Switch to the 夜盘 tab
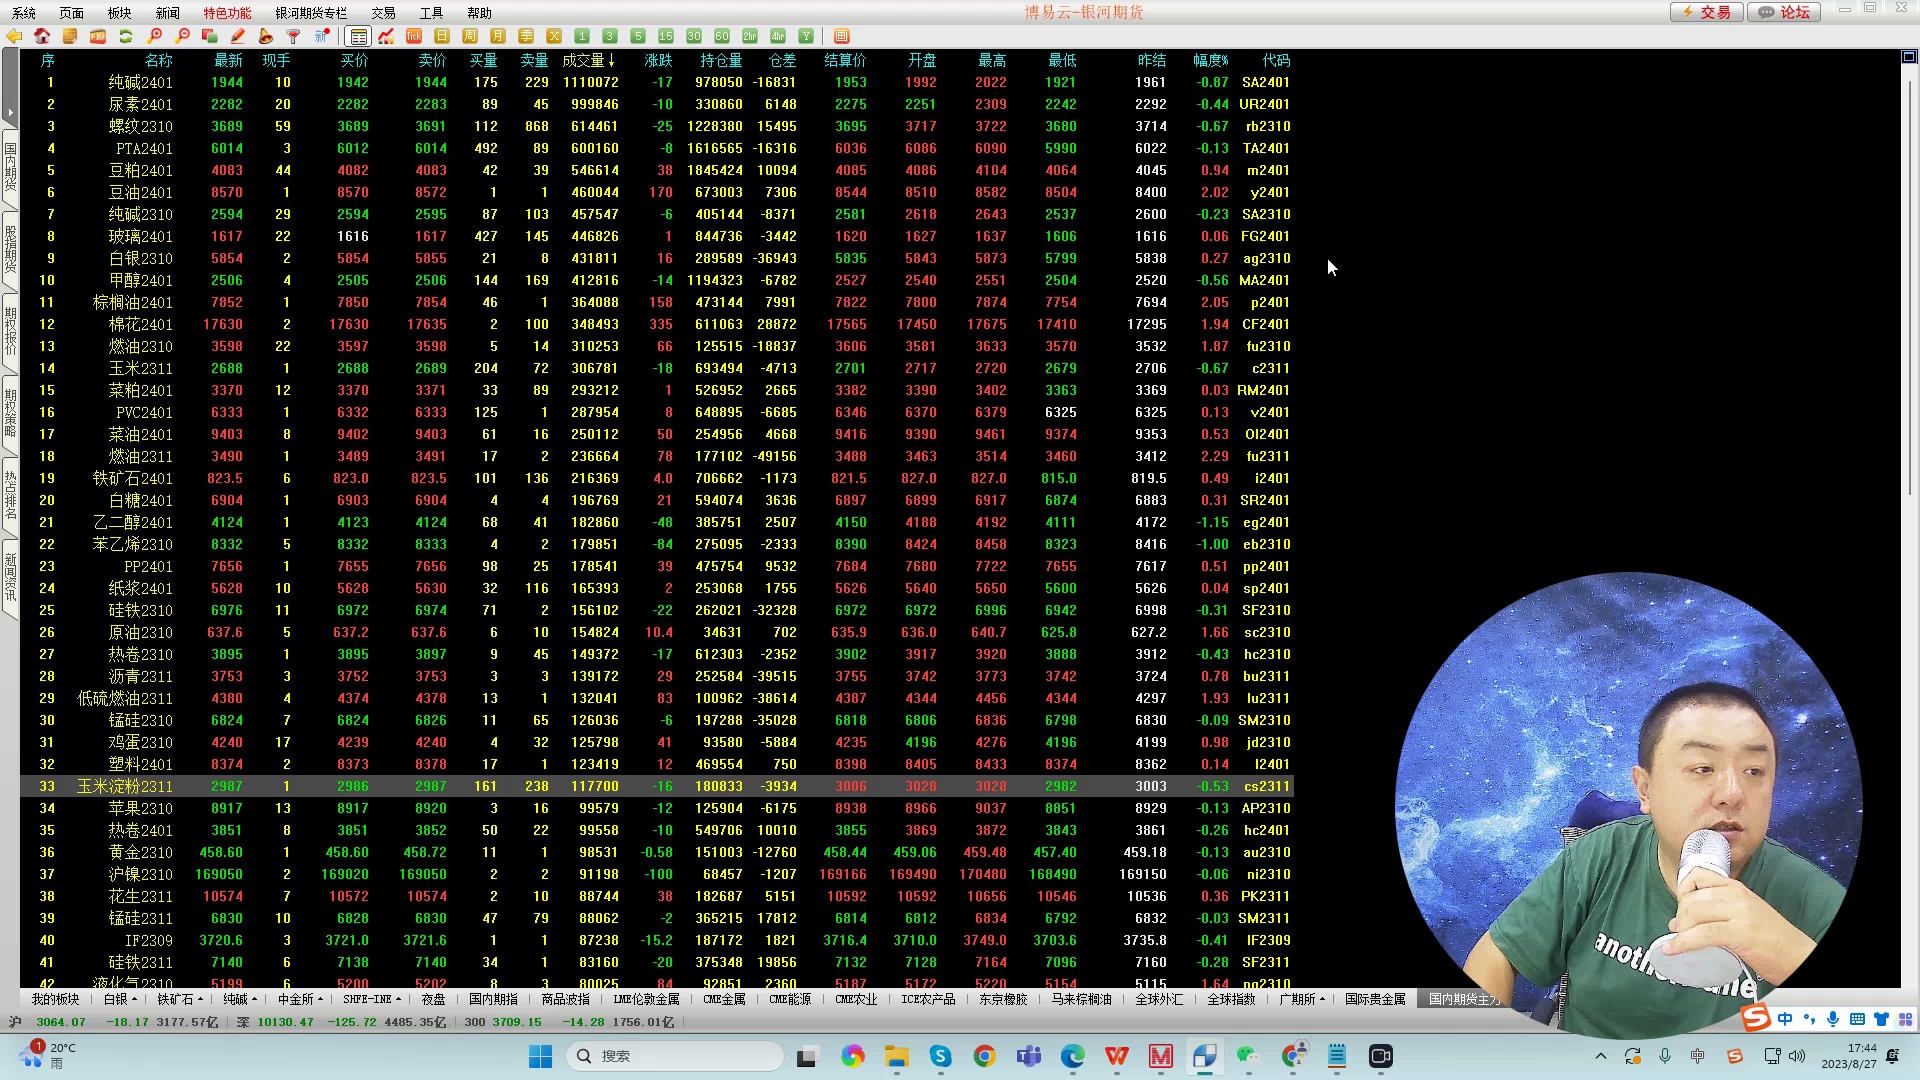Screen dimensions: 1920x1080 433,999
